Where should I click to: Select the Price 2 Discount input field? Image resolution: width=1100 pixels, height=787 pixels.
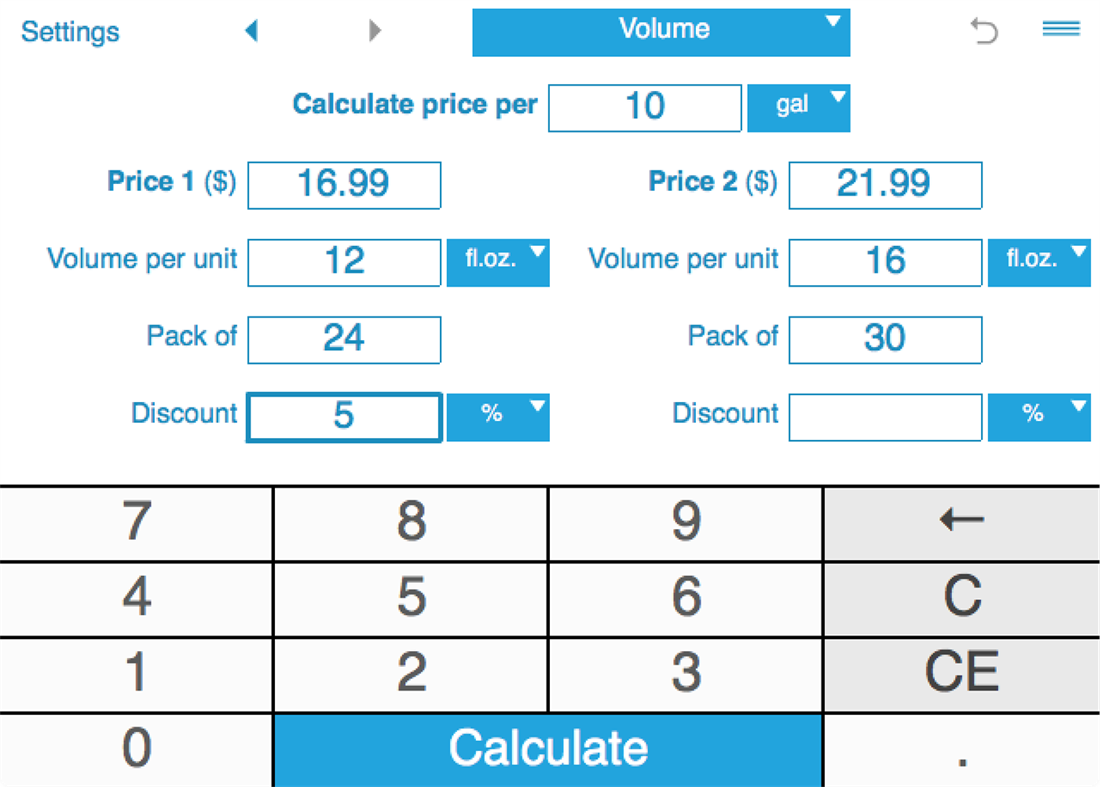(885, 417)
